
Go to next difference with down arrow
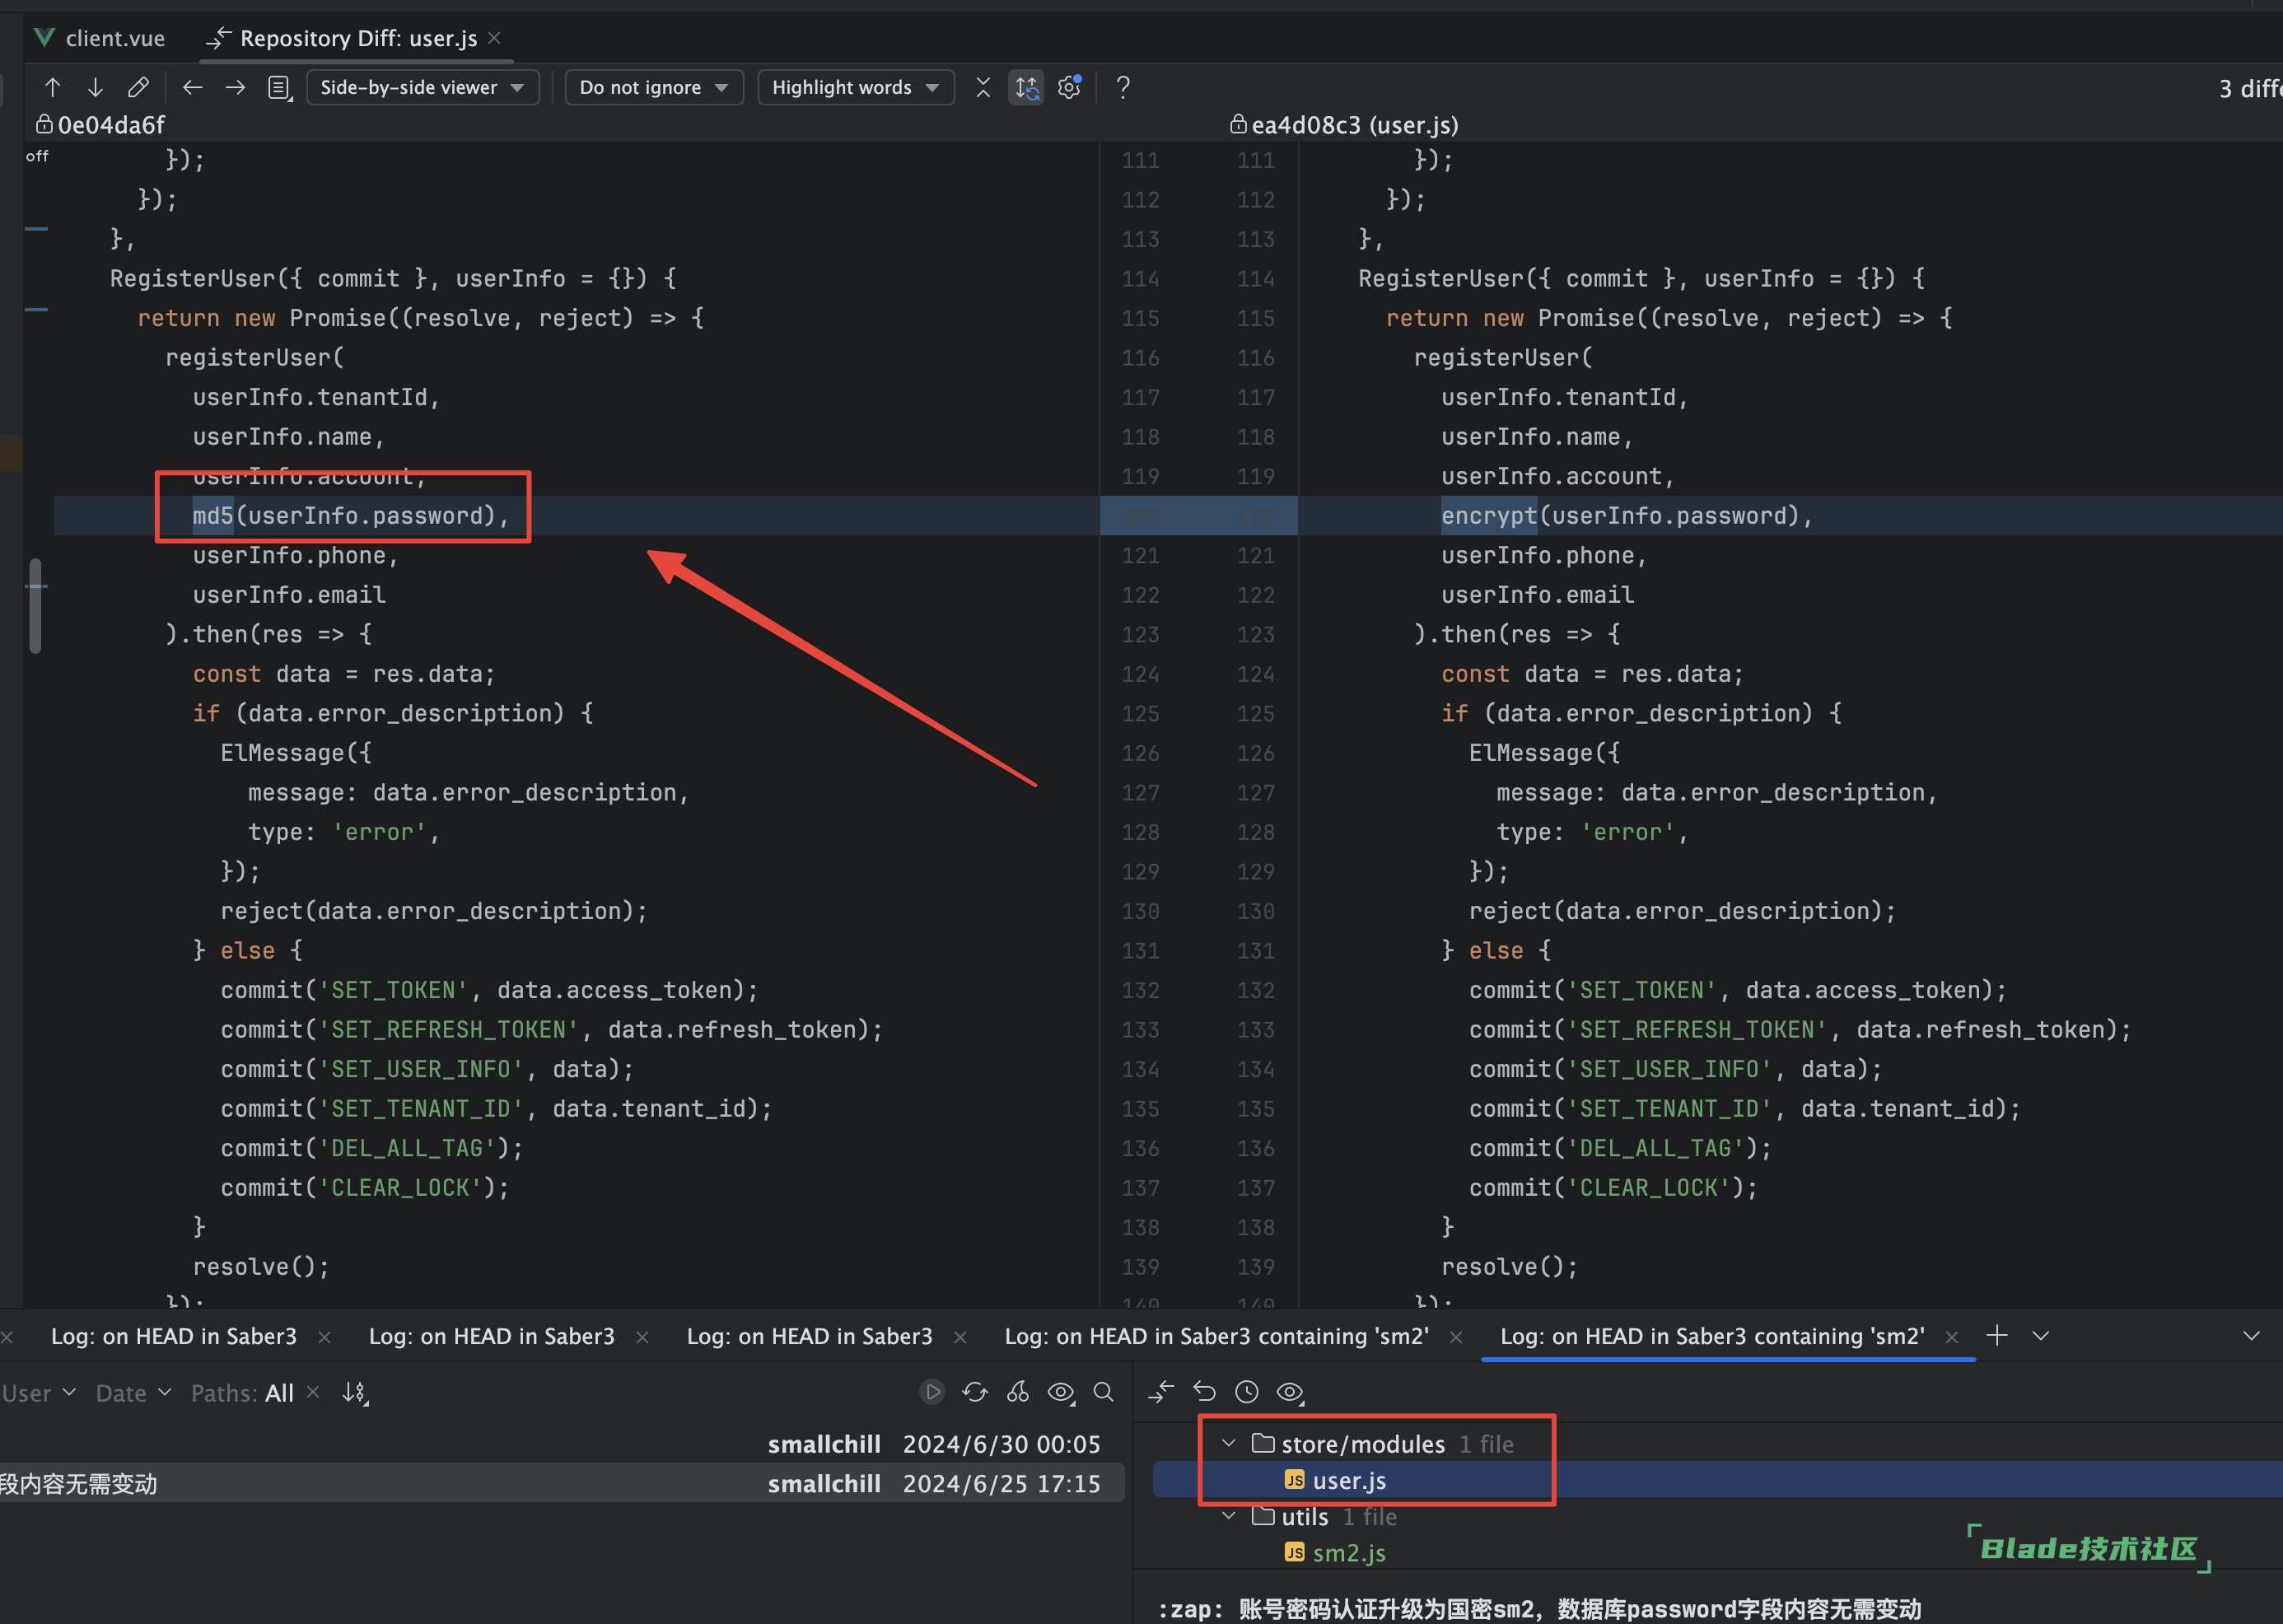coord(95,88)
